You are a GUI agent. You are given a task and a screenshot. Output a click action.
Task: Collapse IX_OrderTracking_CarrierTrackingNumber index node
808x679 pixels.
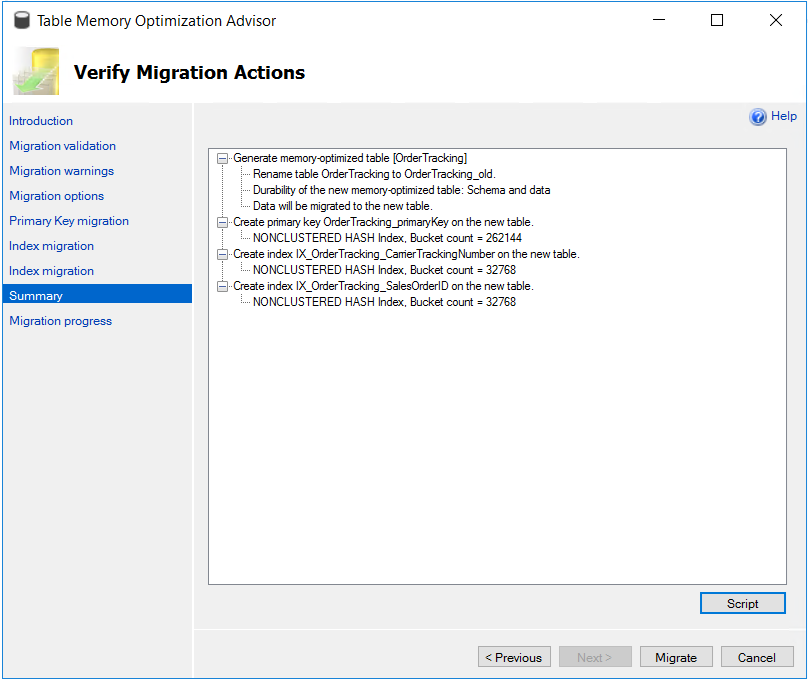(222, 254)
